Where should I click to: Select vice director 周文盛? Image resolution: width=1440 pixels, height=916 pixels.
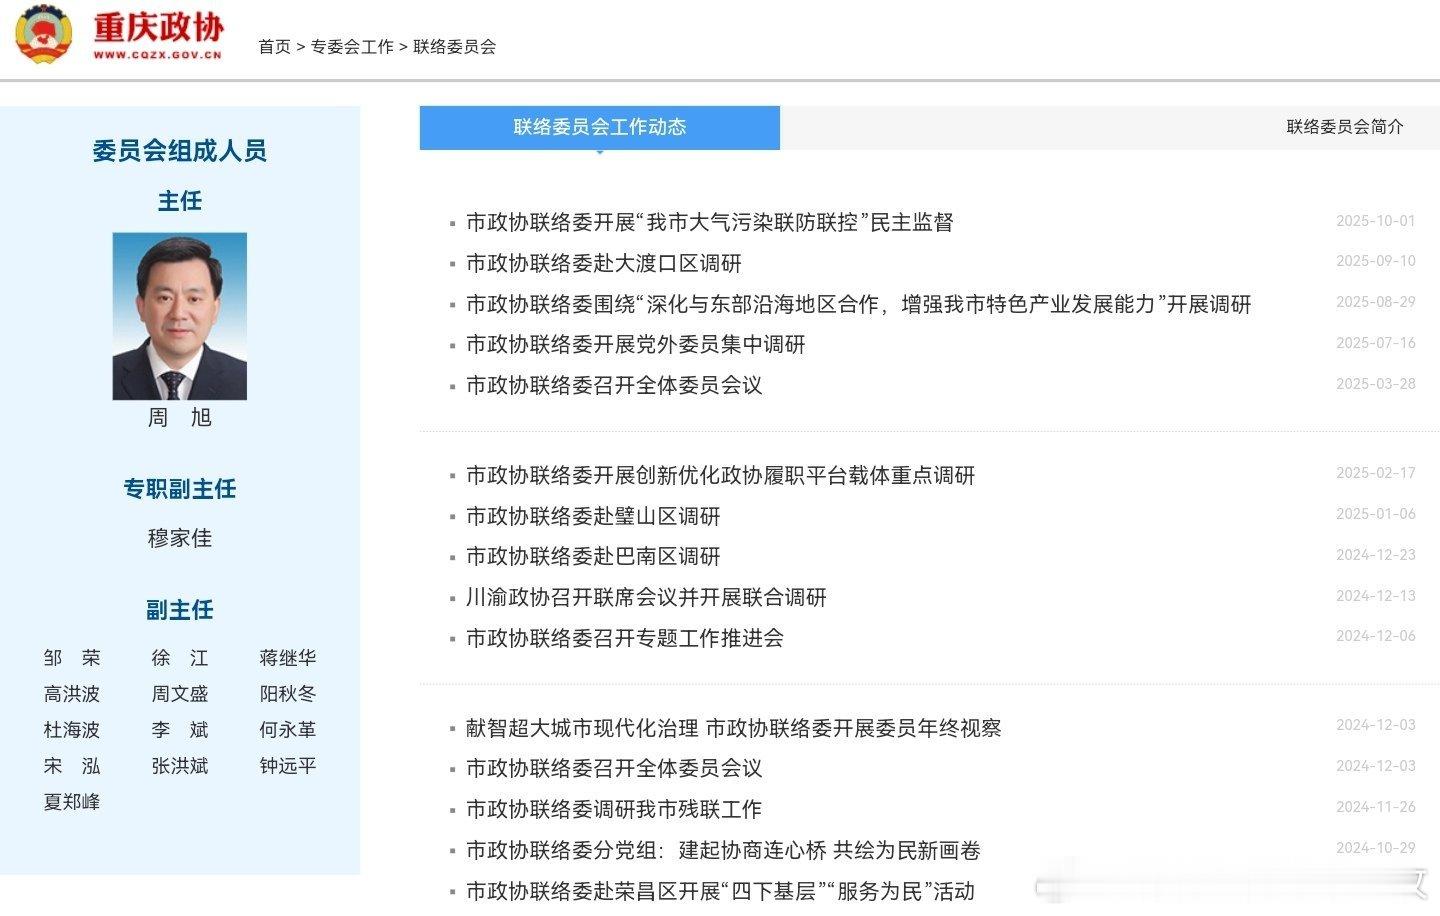click(x=180, y=694)
